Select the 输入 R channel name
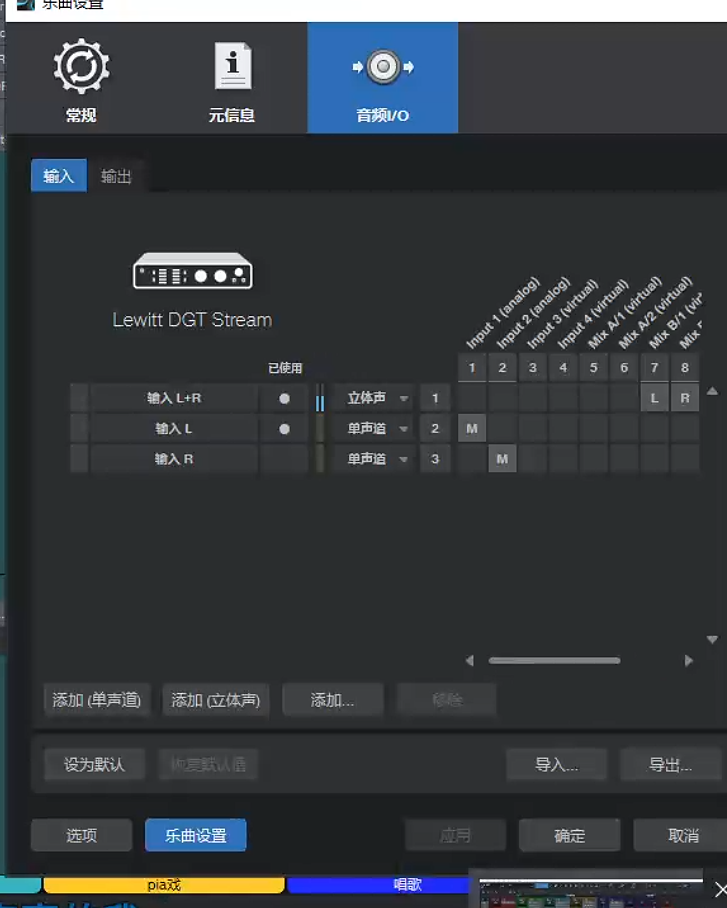 pyautogui.click(x=174, y=459)
